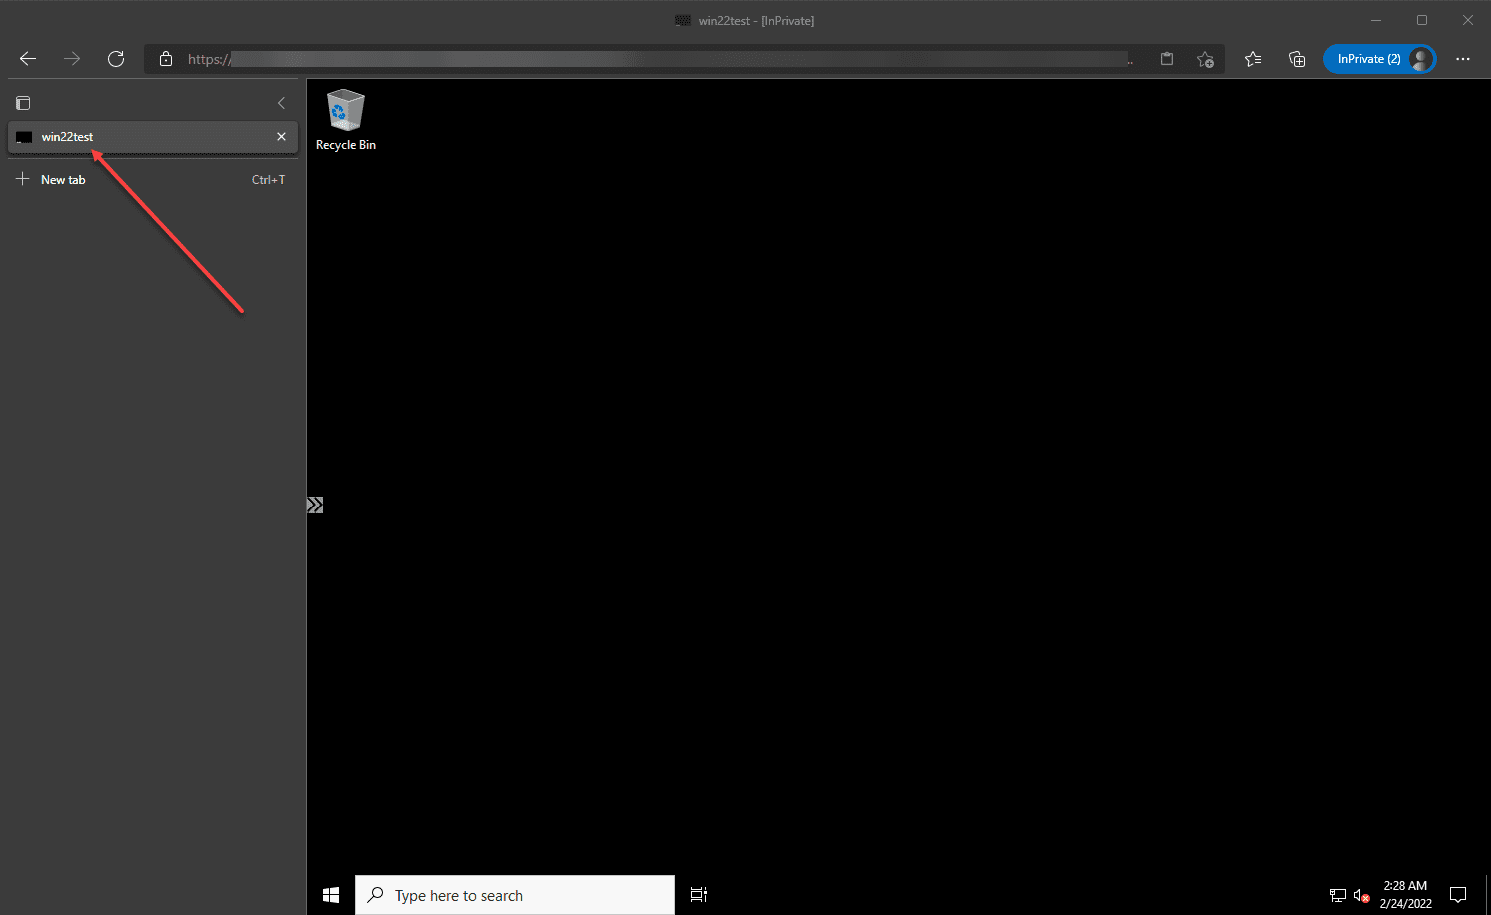This screenshot has width=1491, height=915.
Task: Open the Collections panel
Action: 1297,59
